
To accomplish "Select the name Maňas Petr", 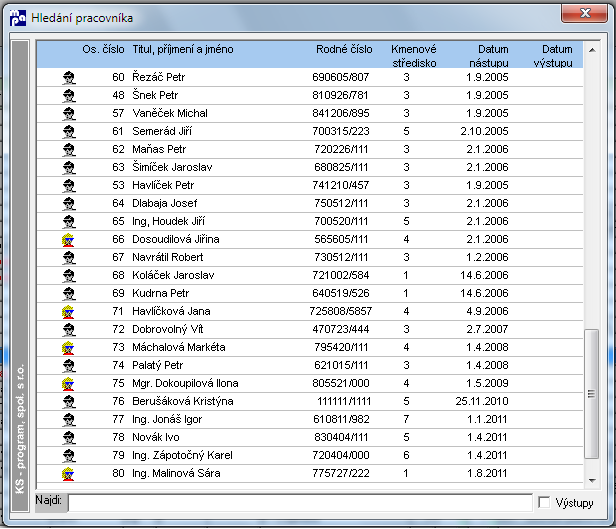I will 159,150.
